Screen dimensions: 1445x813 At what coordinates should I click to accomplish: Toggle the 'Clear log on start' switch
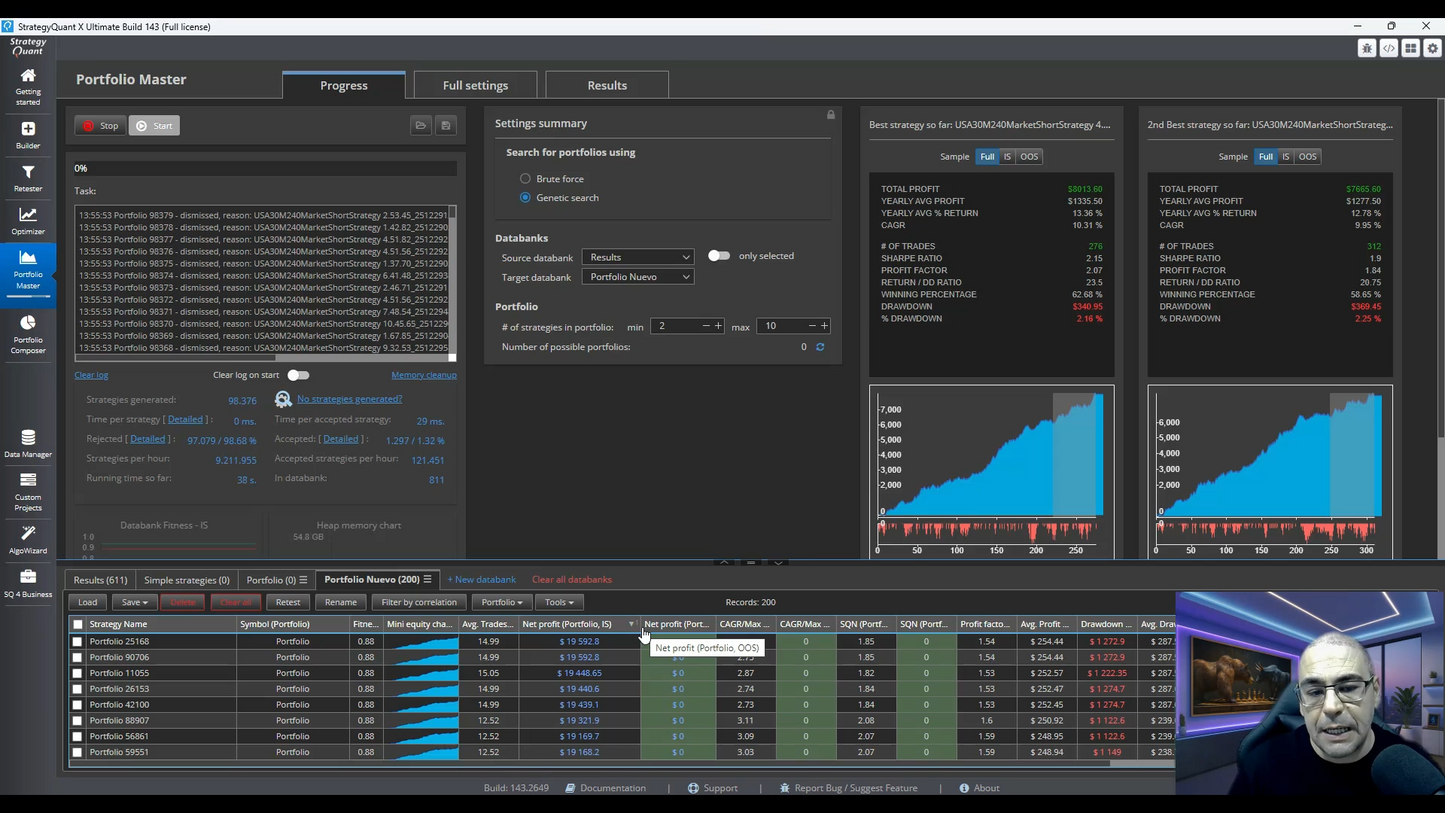(298, 375)
